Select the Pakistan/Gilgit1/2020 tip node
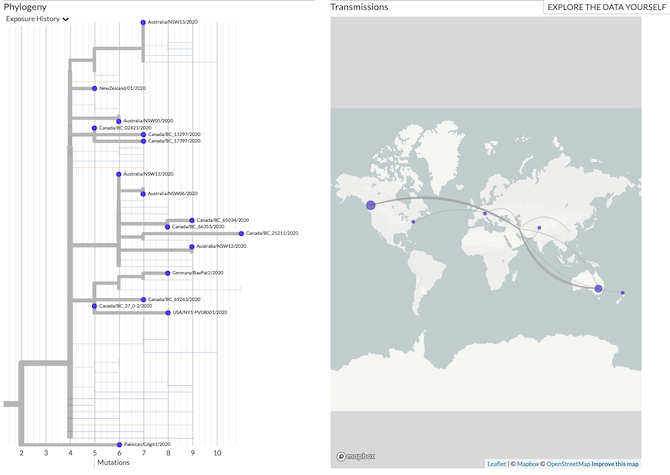 tap(119, 444)
